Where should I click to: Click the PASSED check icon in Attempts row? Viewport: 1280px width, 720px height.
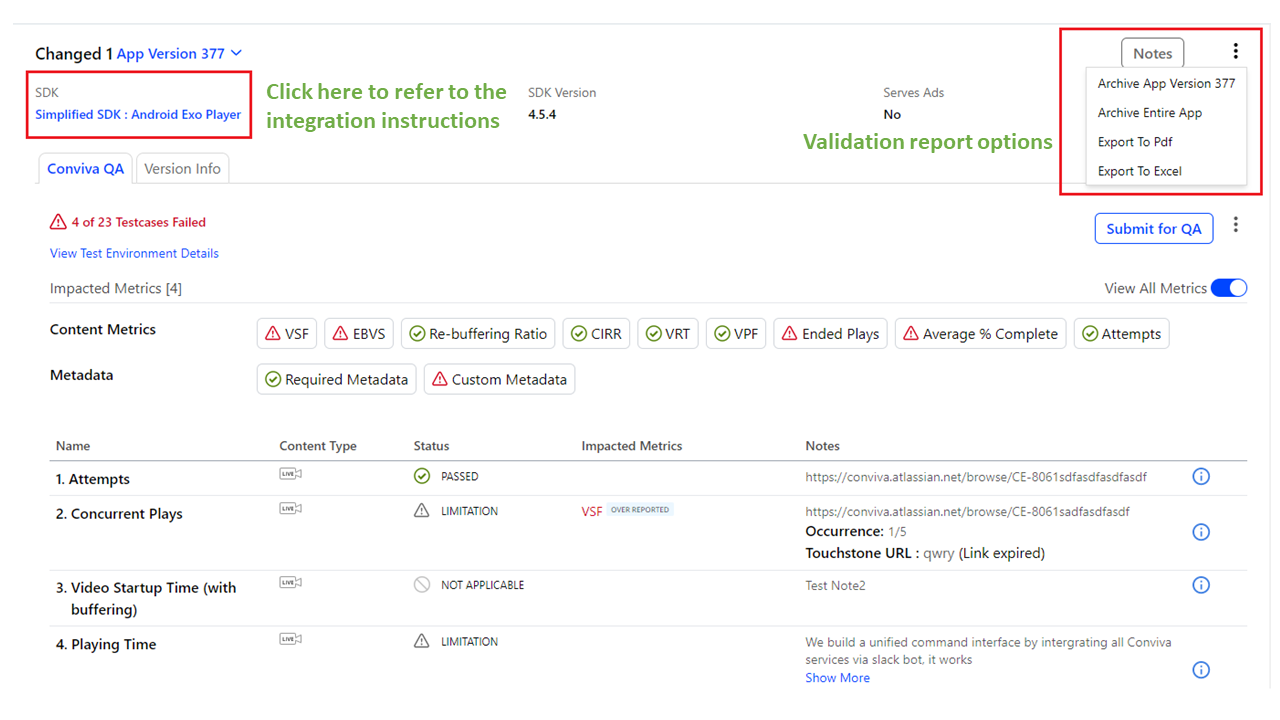coord(422,476)
